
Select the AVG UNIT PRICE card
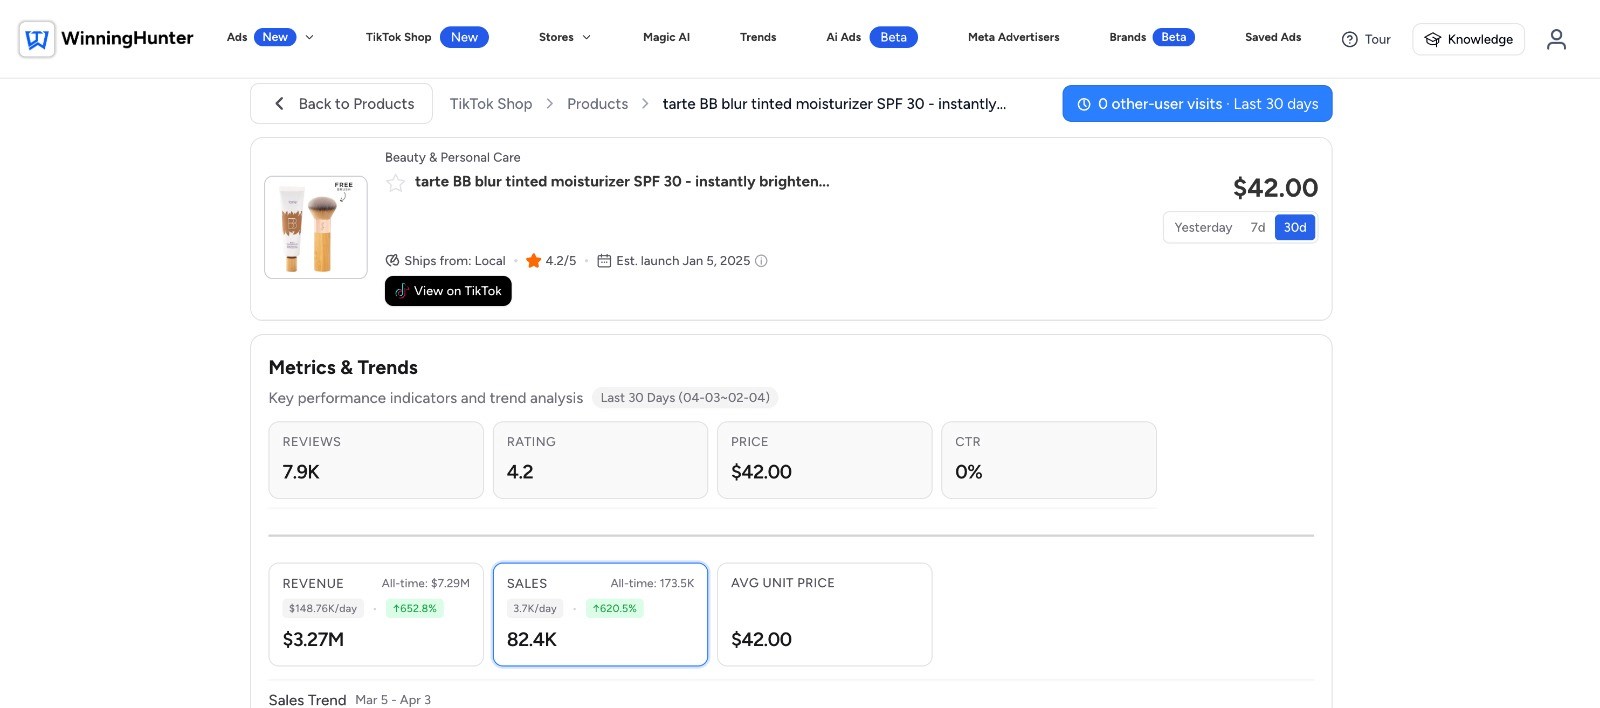[x=824, y=614]
